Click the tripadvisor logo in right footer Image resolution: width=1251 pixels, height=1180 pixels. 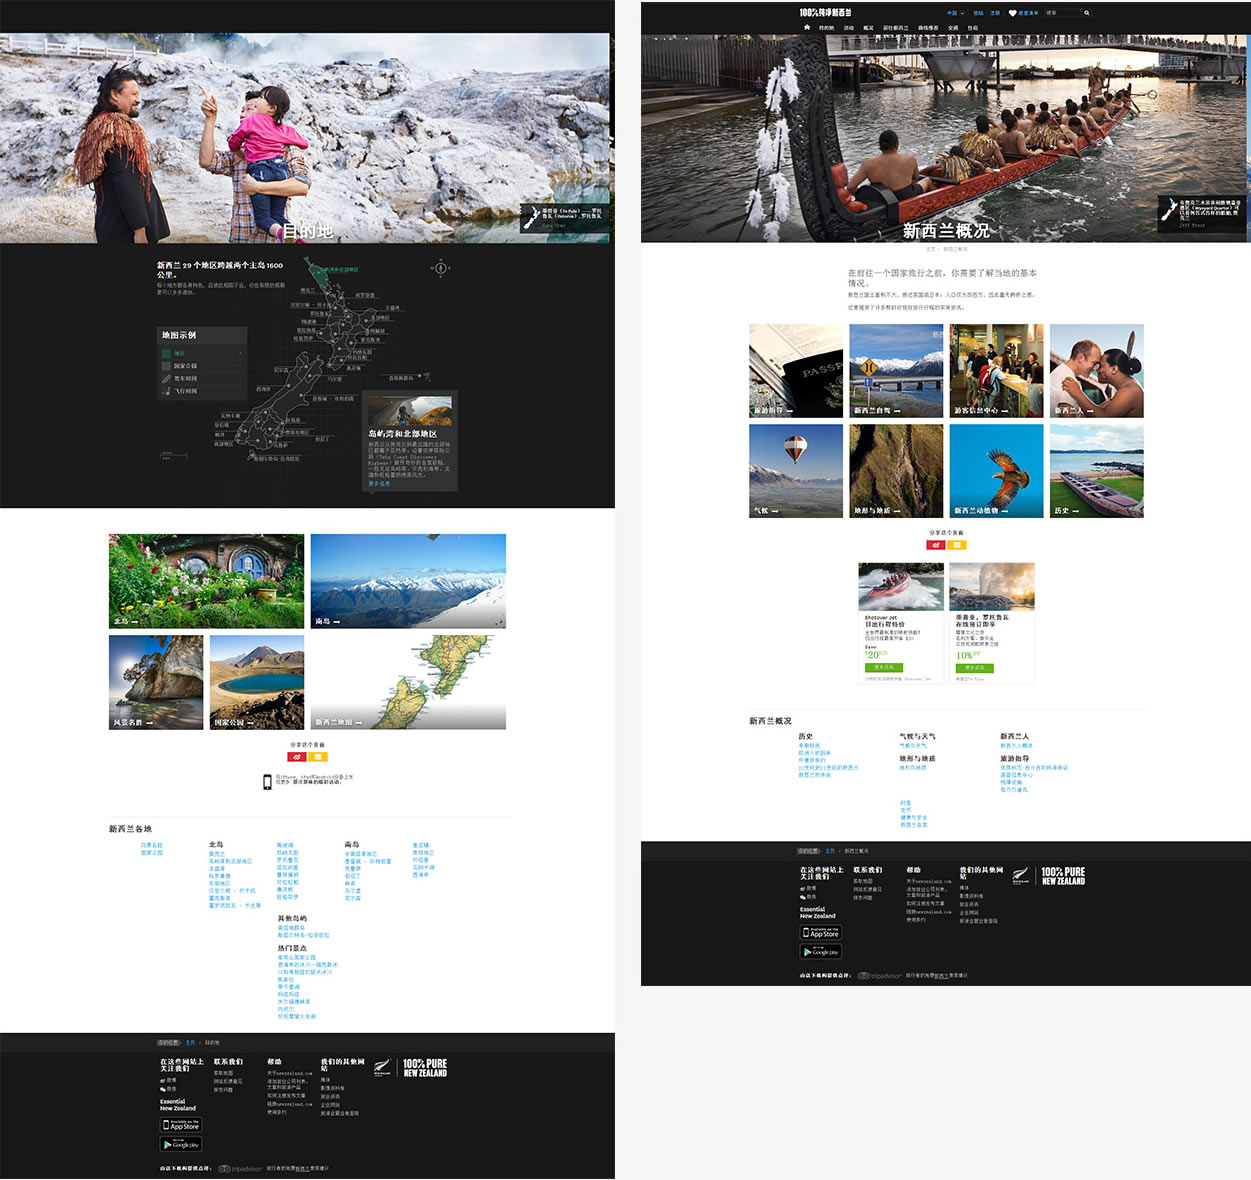[x=880, y=976]
